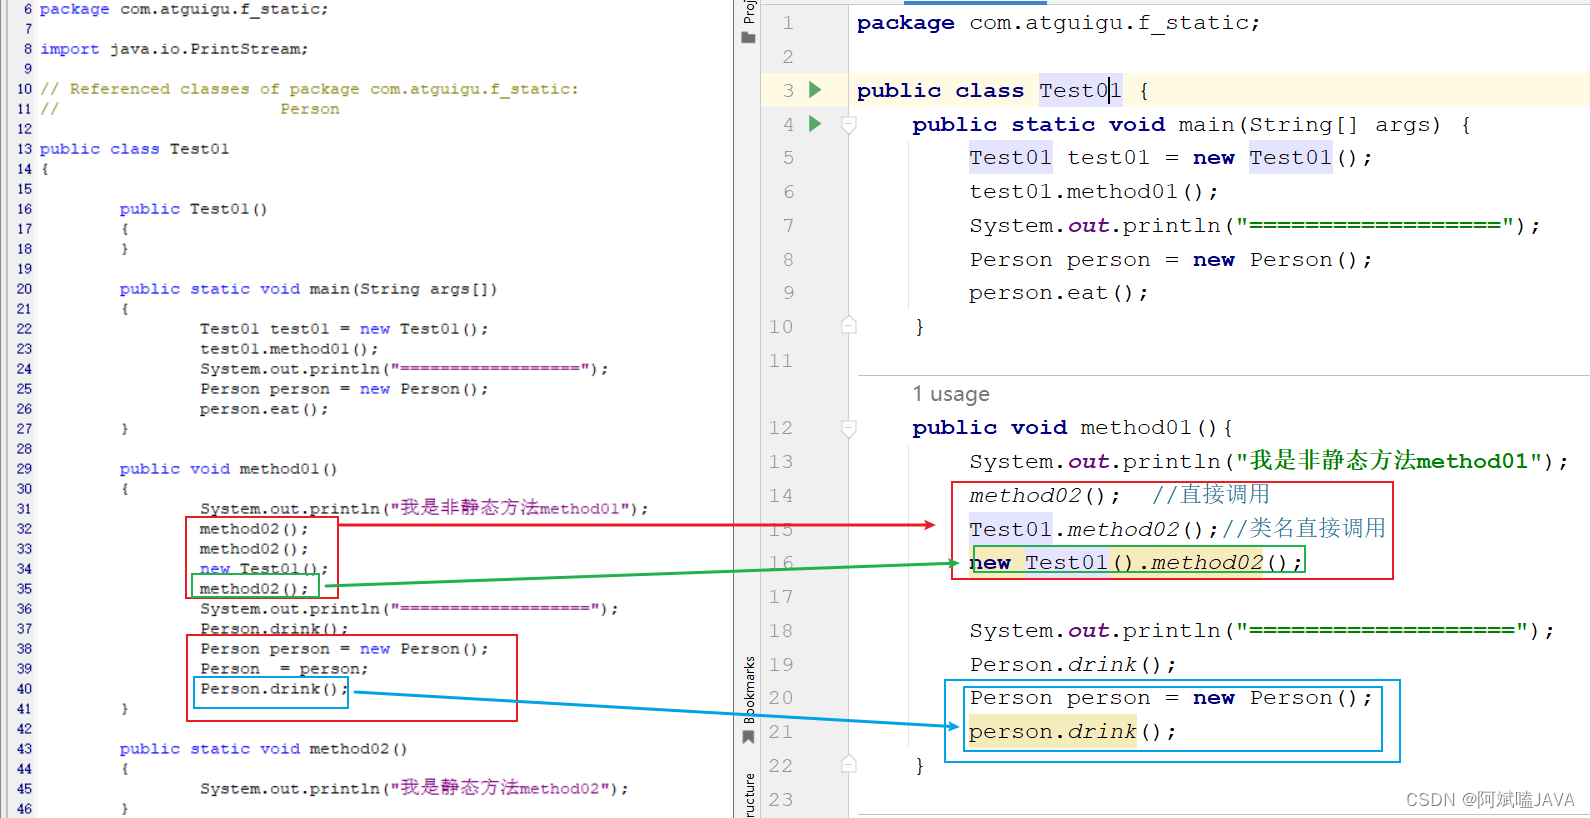
Task: Click 'Person.drink();' on line 19 in right editor
Action: point(1073,665)
